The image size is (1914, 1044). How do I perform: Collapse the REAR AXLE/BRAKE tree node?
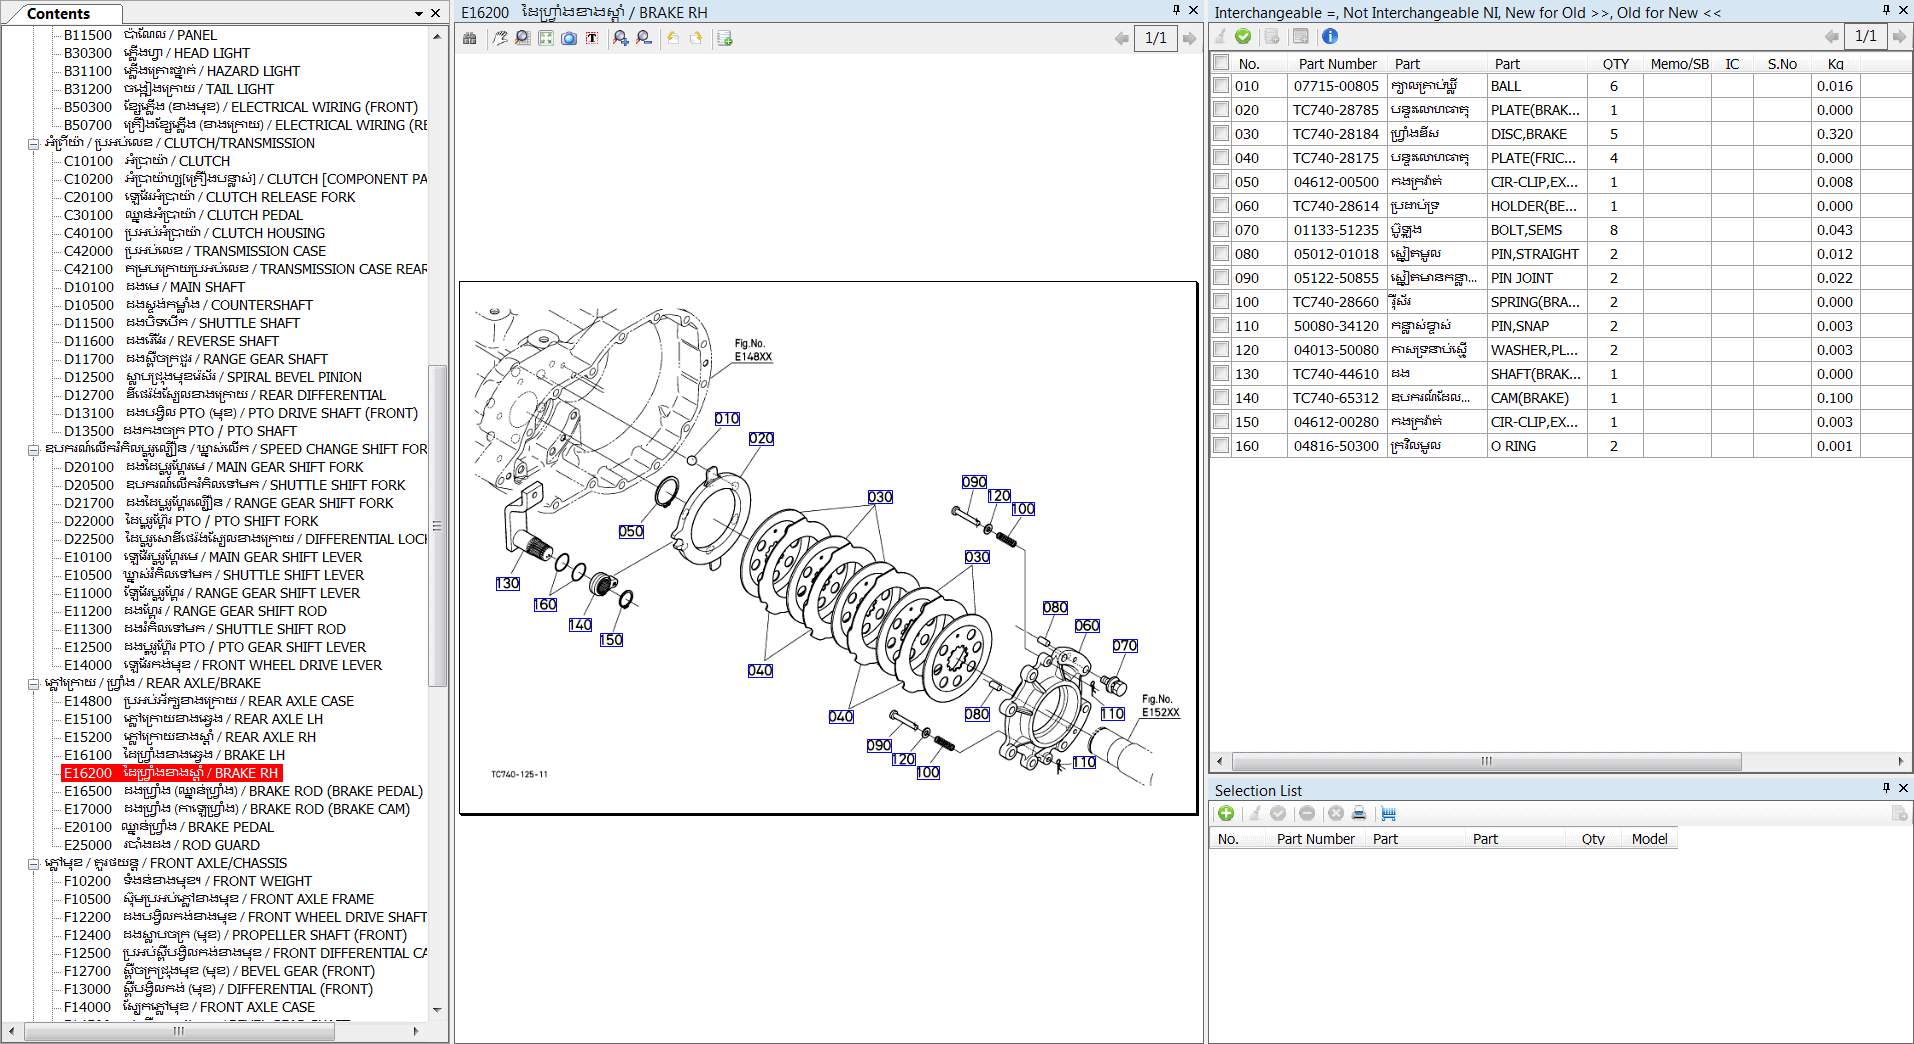[x=31, y=683]
